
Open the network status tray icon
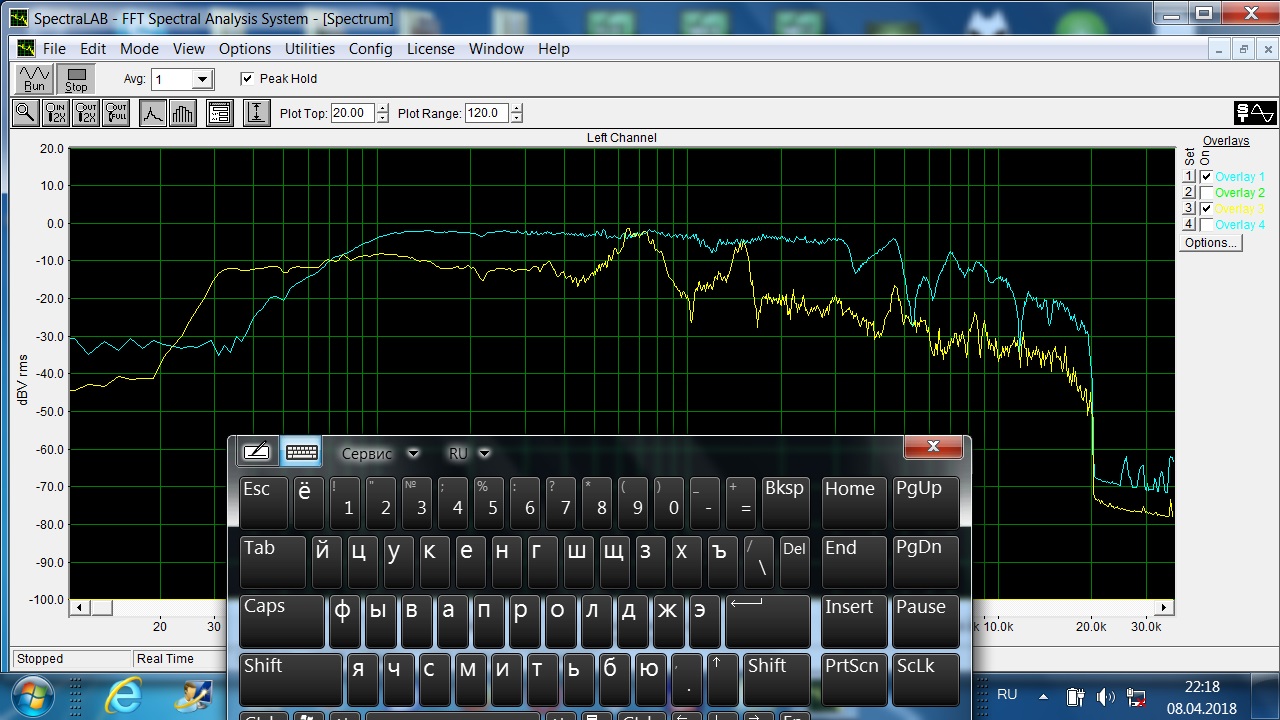pyautogui.click(x=1136, y=697)
